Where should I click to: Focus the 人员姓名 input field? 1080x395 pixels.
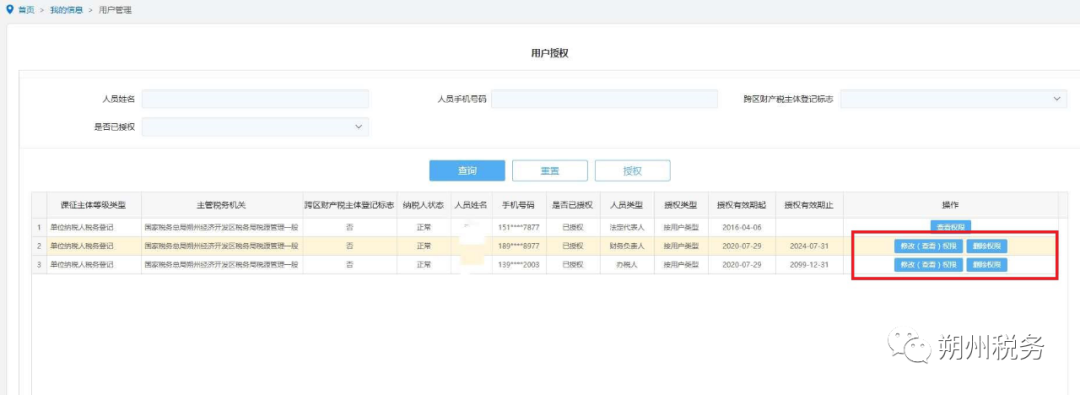(x=255, y=99)
